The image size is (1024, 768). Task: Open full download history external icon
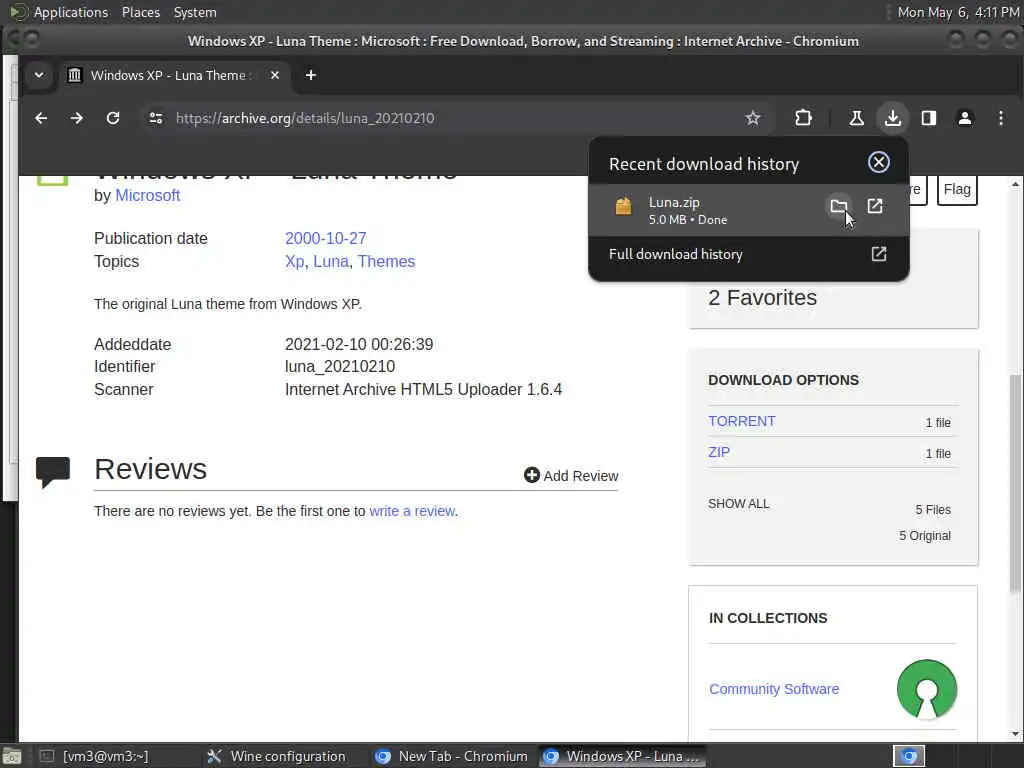coord(878,254)
